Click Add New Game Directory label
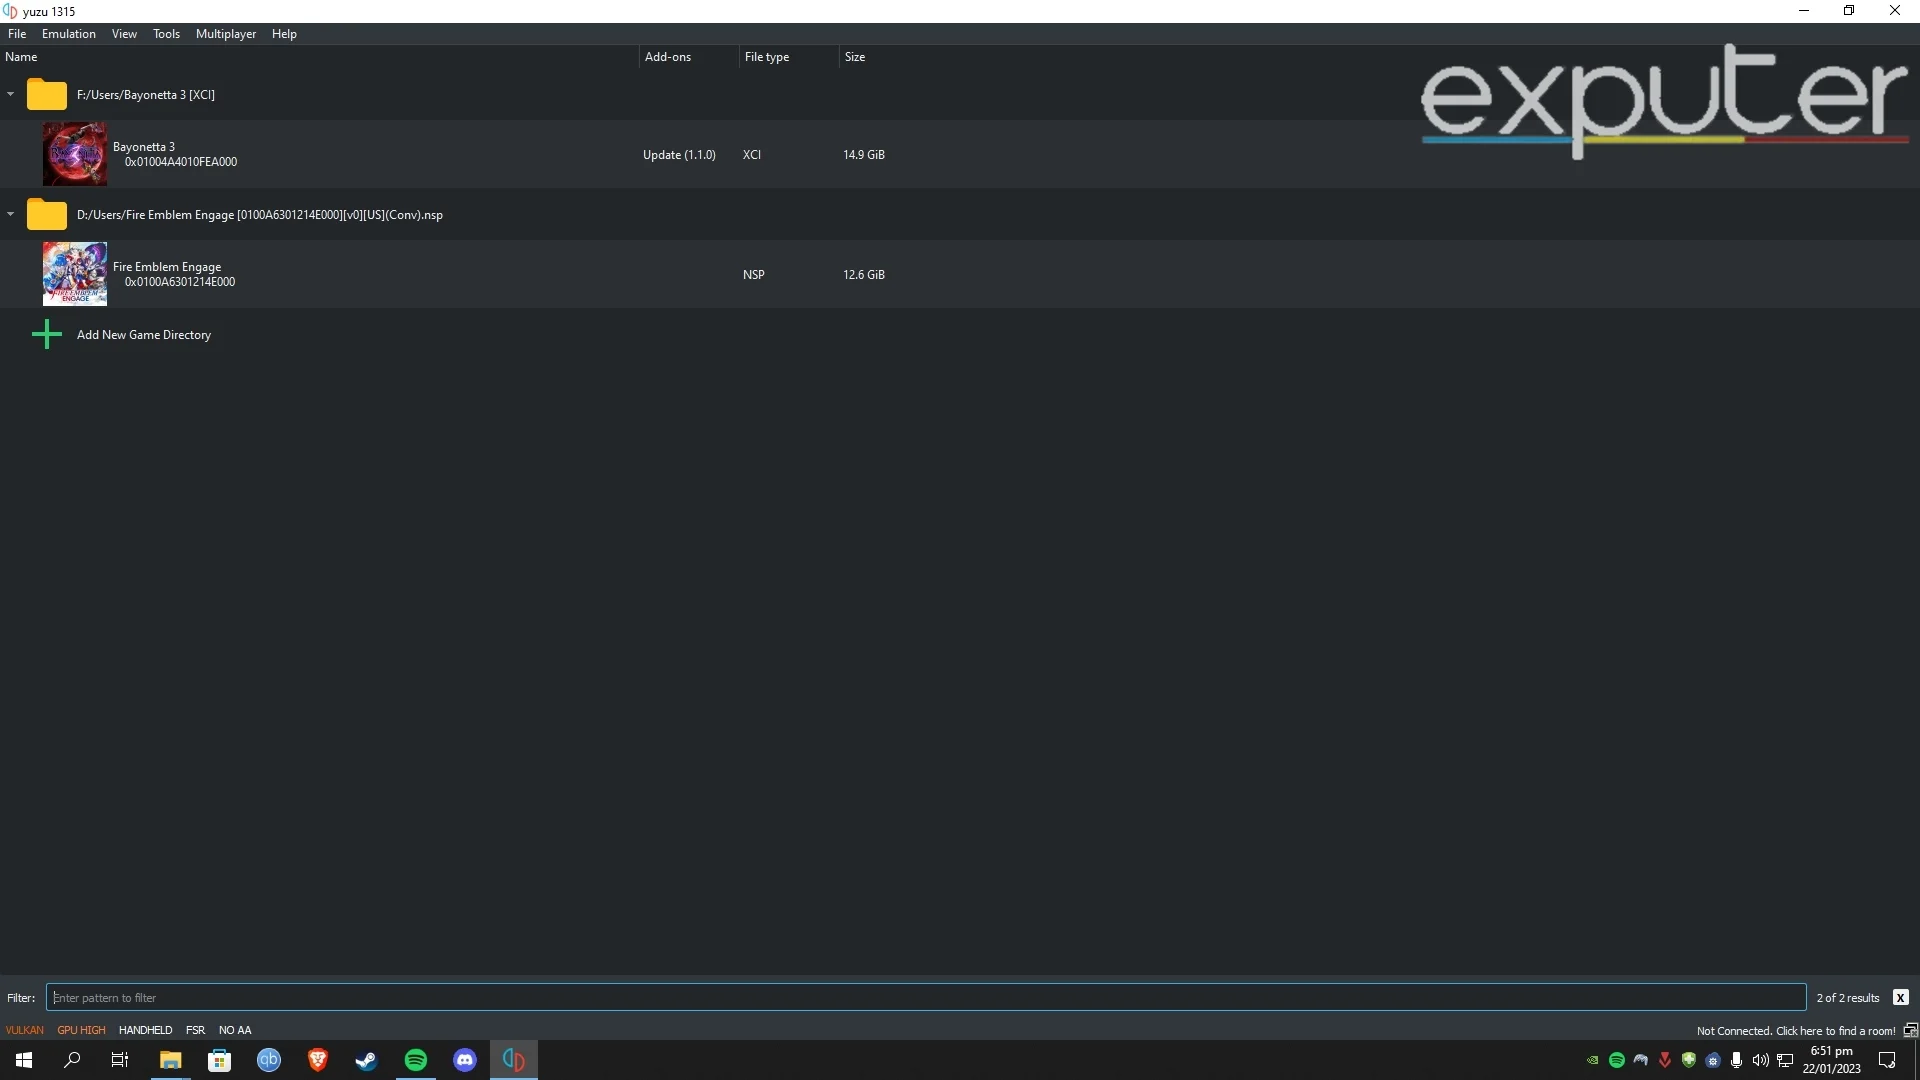The image size is (1920, 1080). pyautogui.click(x=144, y=335)
